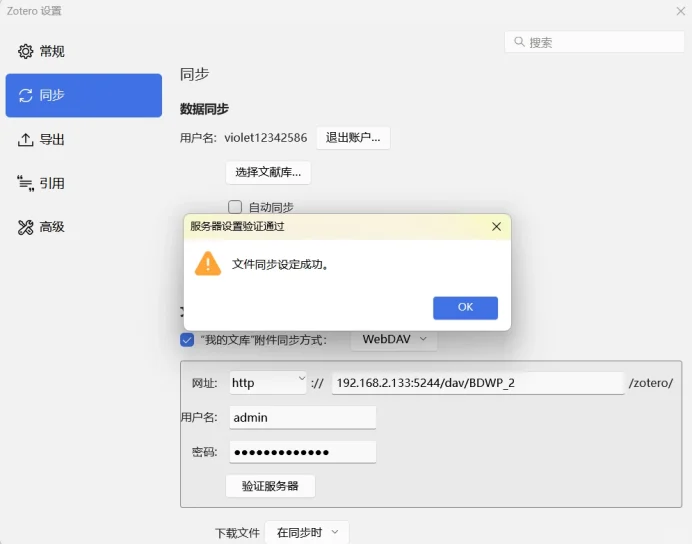Open the 在同步时 download files dropdown
Viewport: 692px width, 545px height.
click(307, 533)
